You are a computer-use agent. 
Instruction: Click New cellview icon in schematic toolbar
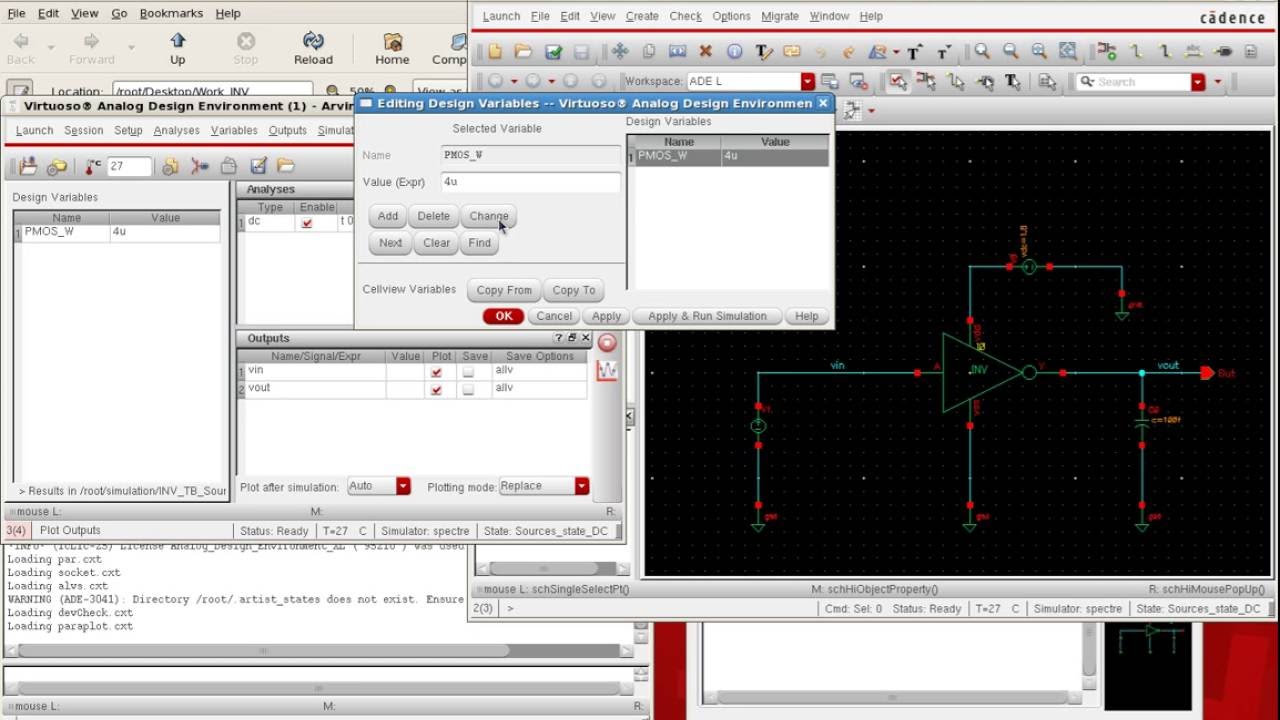494,51
